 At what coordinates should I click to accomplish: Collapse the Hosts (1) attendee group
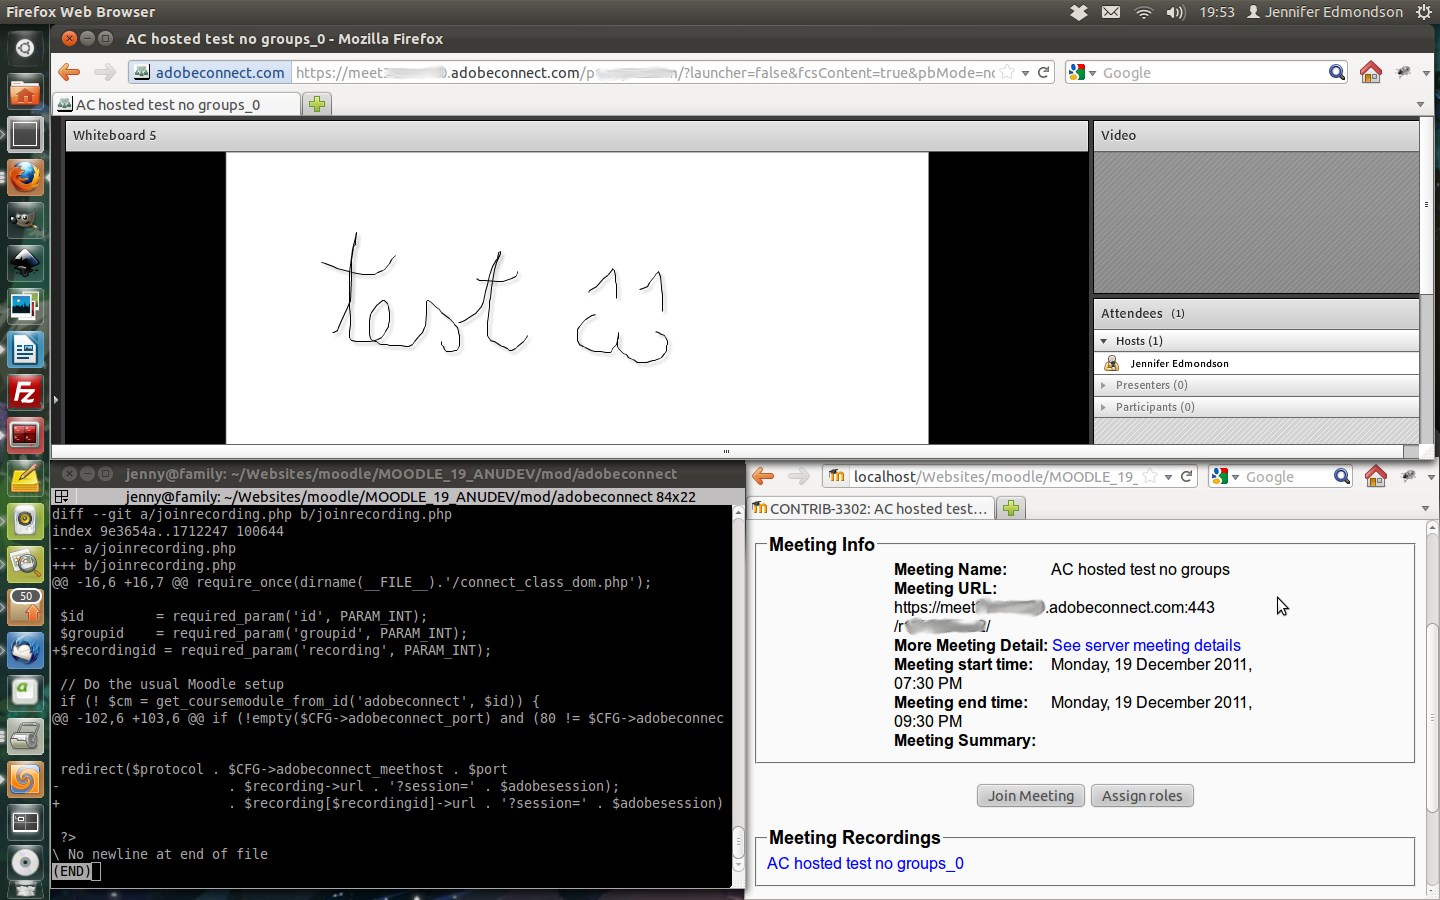click(1104, 341)
